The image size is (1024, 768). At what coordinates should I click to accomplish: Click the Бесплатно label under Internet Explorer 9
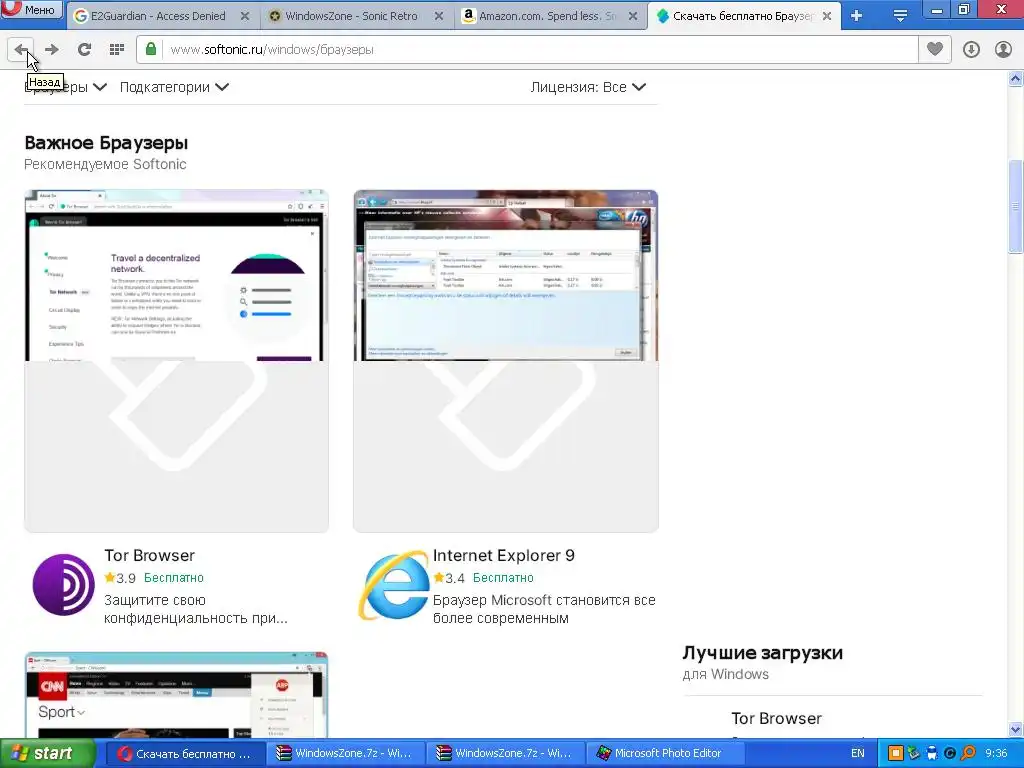click(503, 578)
